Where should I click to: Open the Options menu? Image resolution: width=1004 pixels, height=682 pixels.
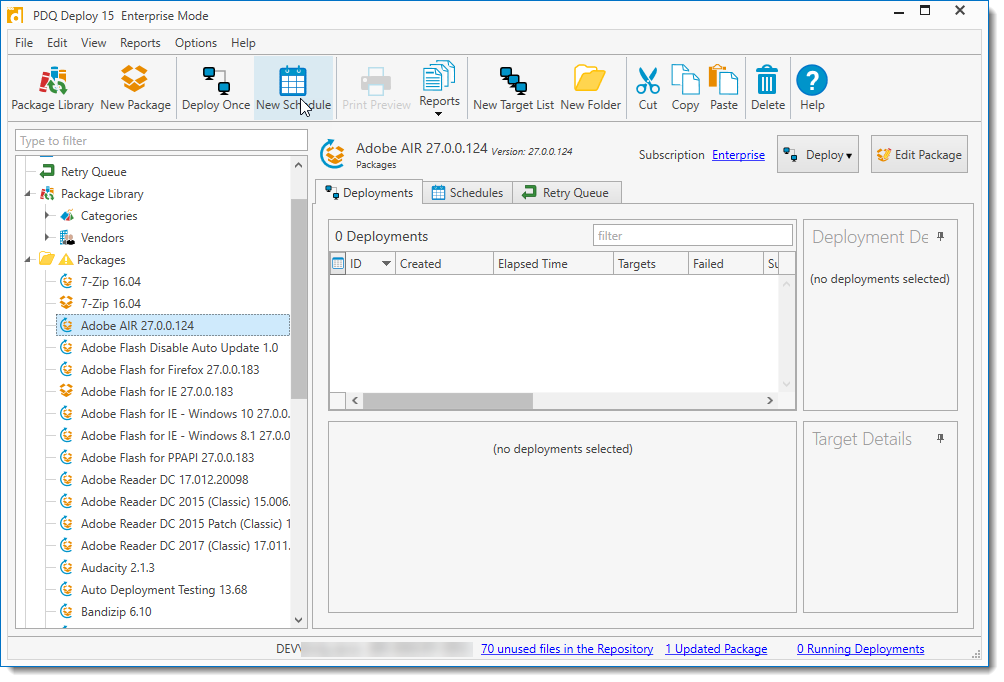click(196, 43)
